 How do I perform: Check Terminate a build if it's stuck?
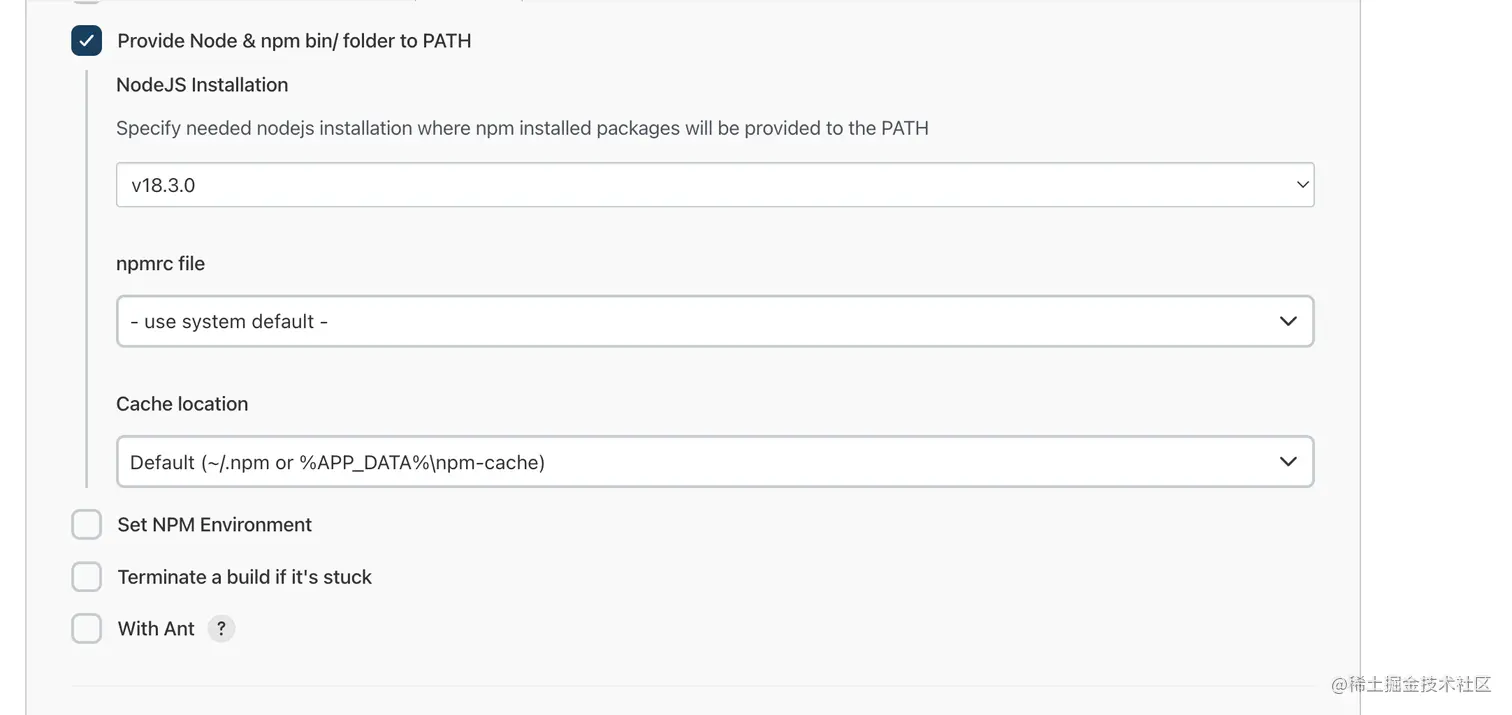[x=87, y=577]
